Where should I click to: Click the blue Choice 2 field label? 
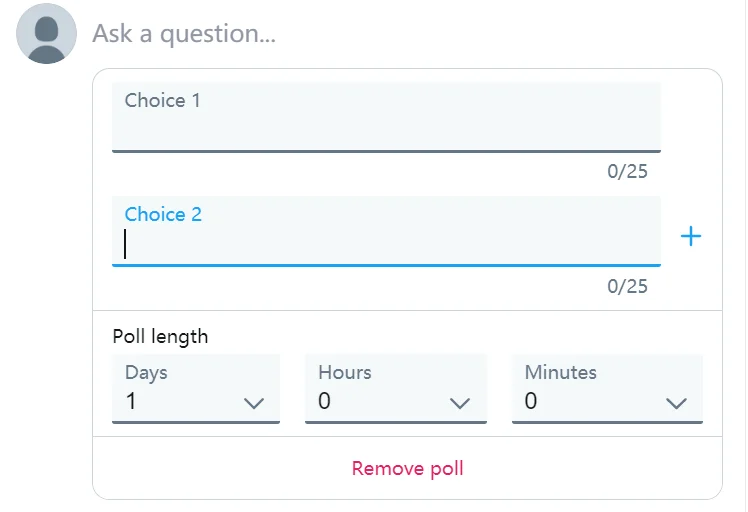click(x=163, y=214)
